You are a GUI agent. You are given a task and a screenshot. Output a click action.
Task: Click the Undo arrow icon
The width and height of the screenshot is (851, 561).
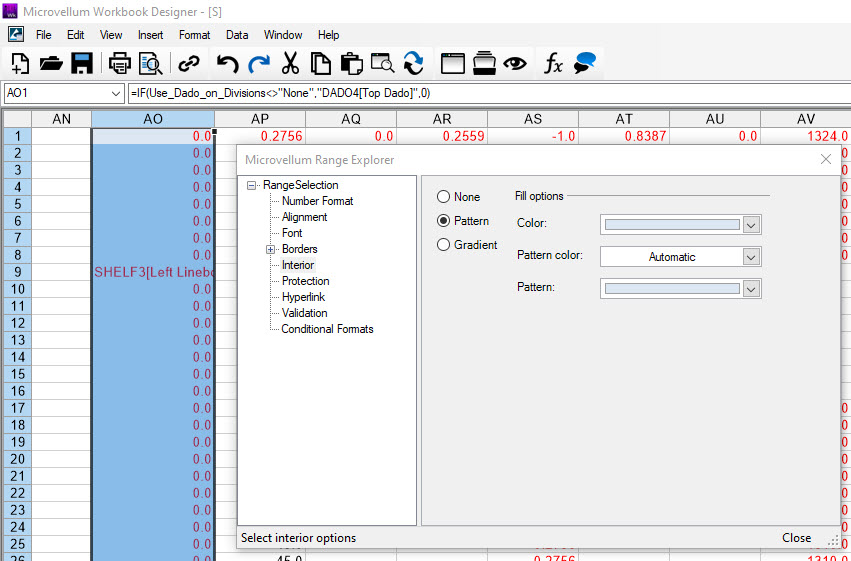[228, 63]
